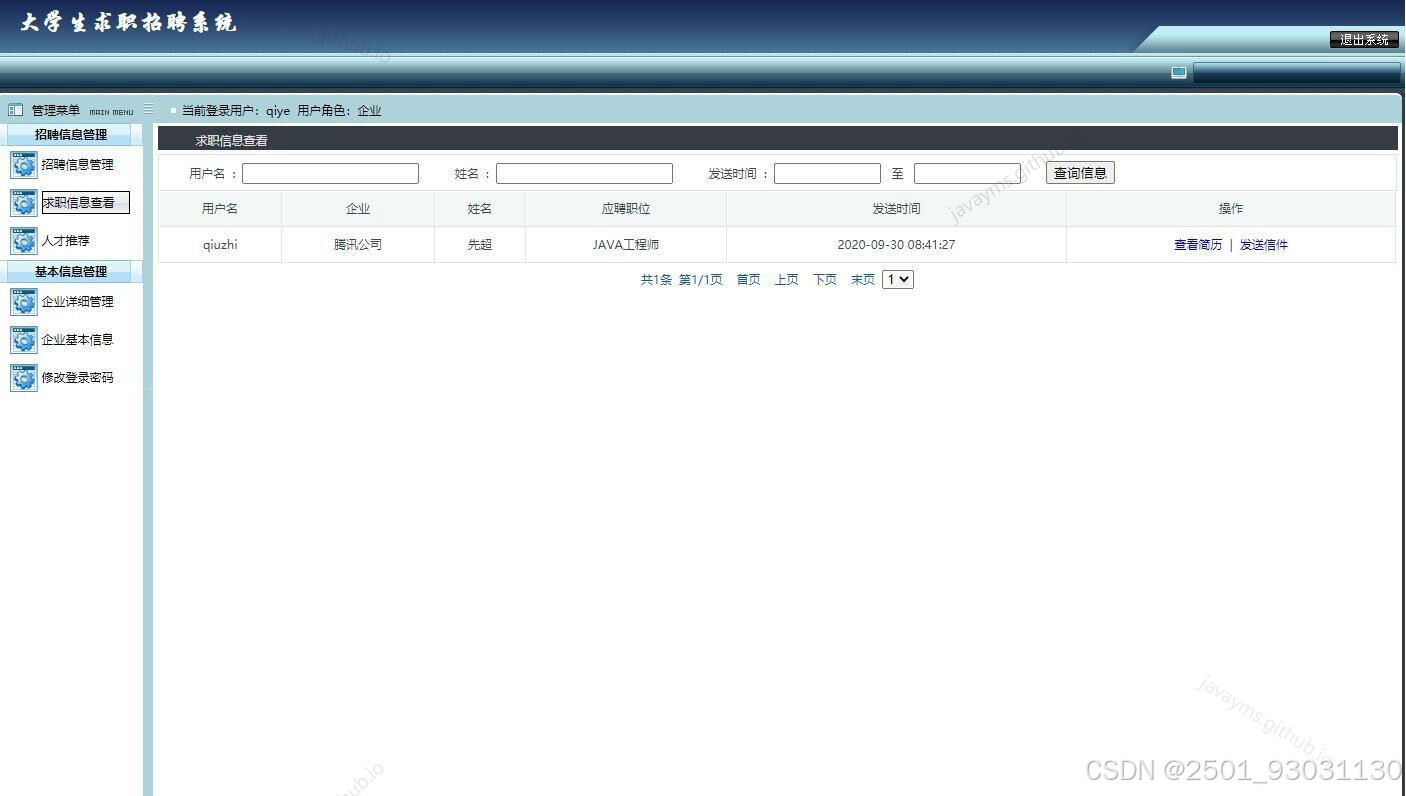Screen dimensions: 1406x796
Task: Open the 人才推荐 menu item
Action: (x=66, y=241)
